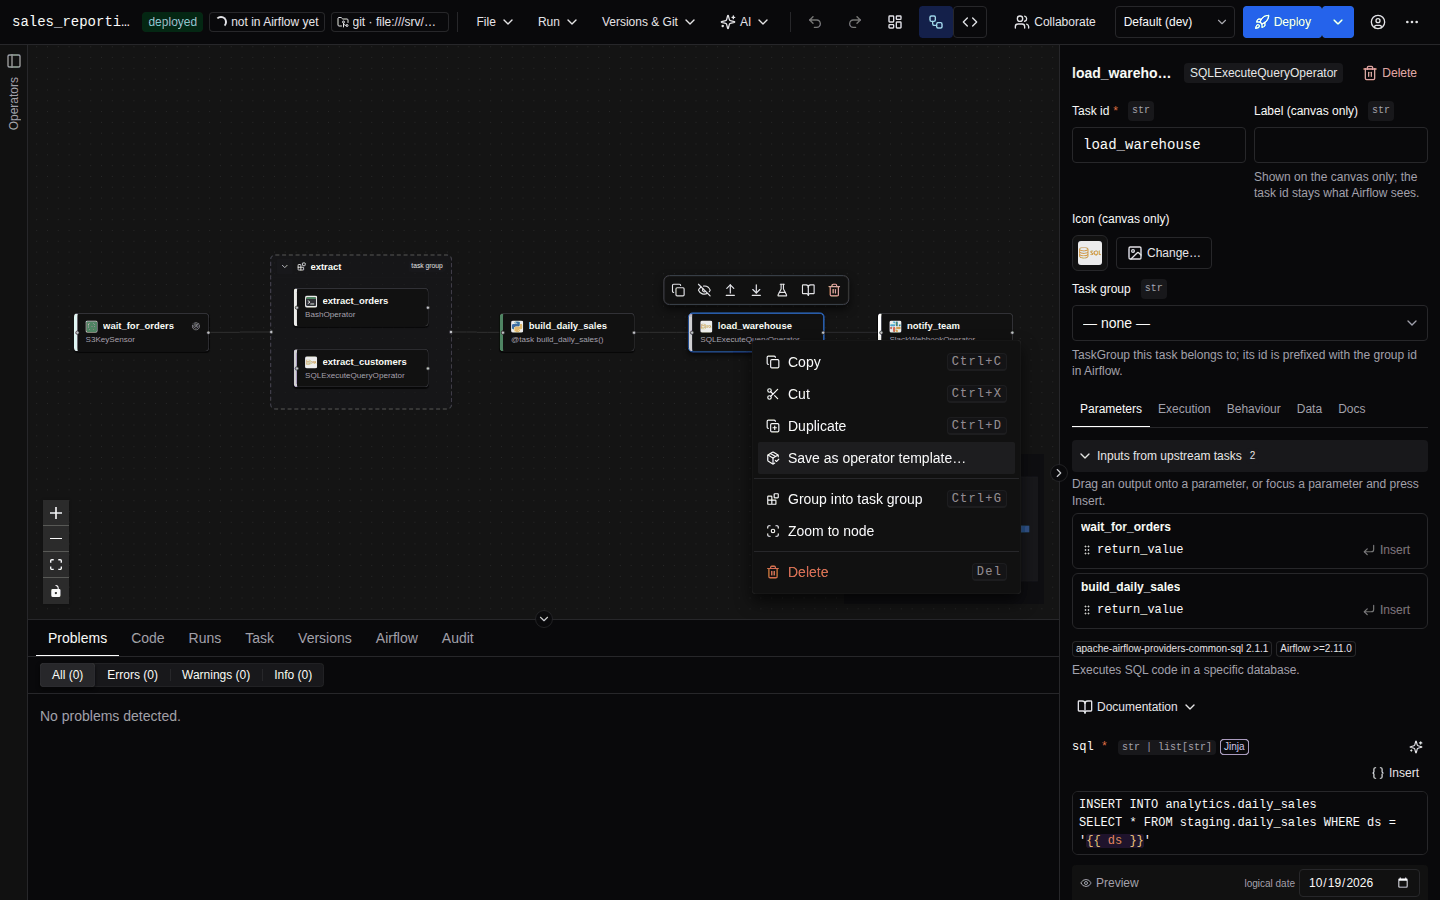Switch to the code view
The image size is (1440, 900).
coord(970,22)
